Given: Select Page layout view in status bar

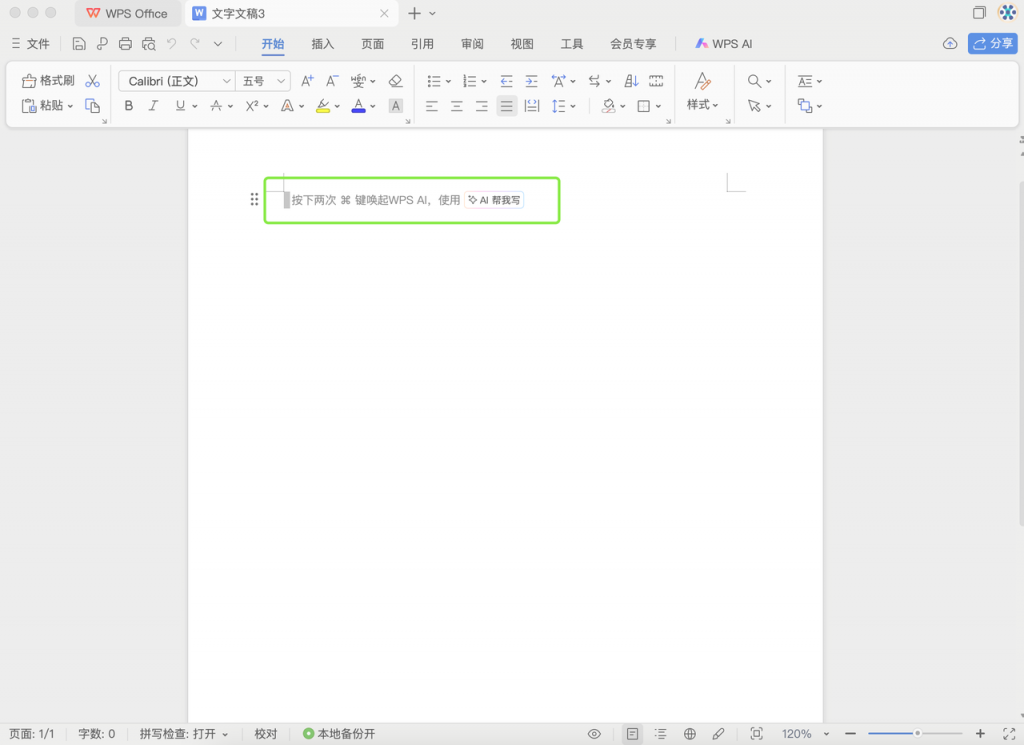Looking at the screenshot, I should [x=632, y=734].
